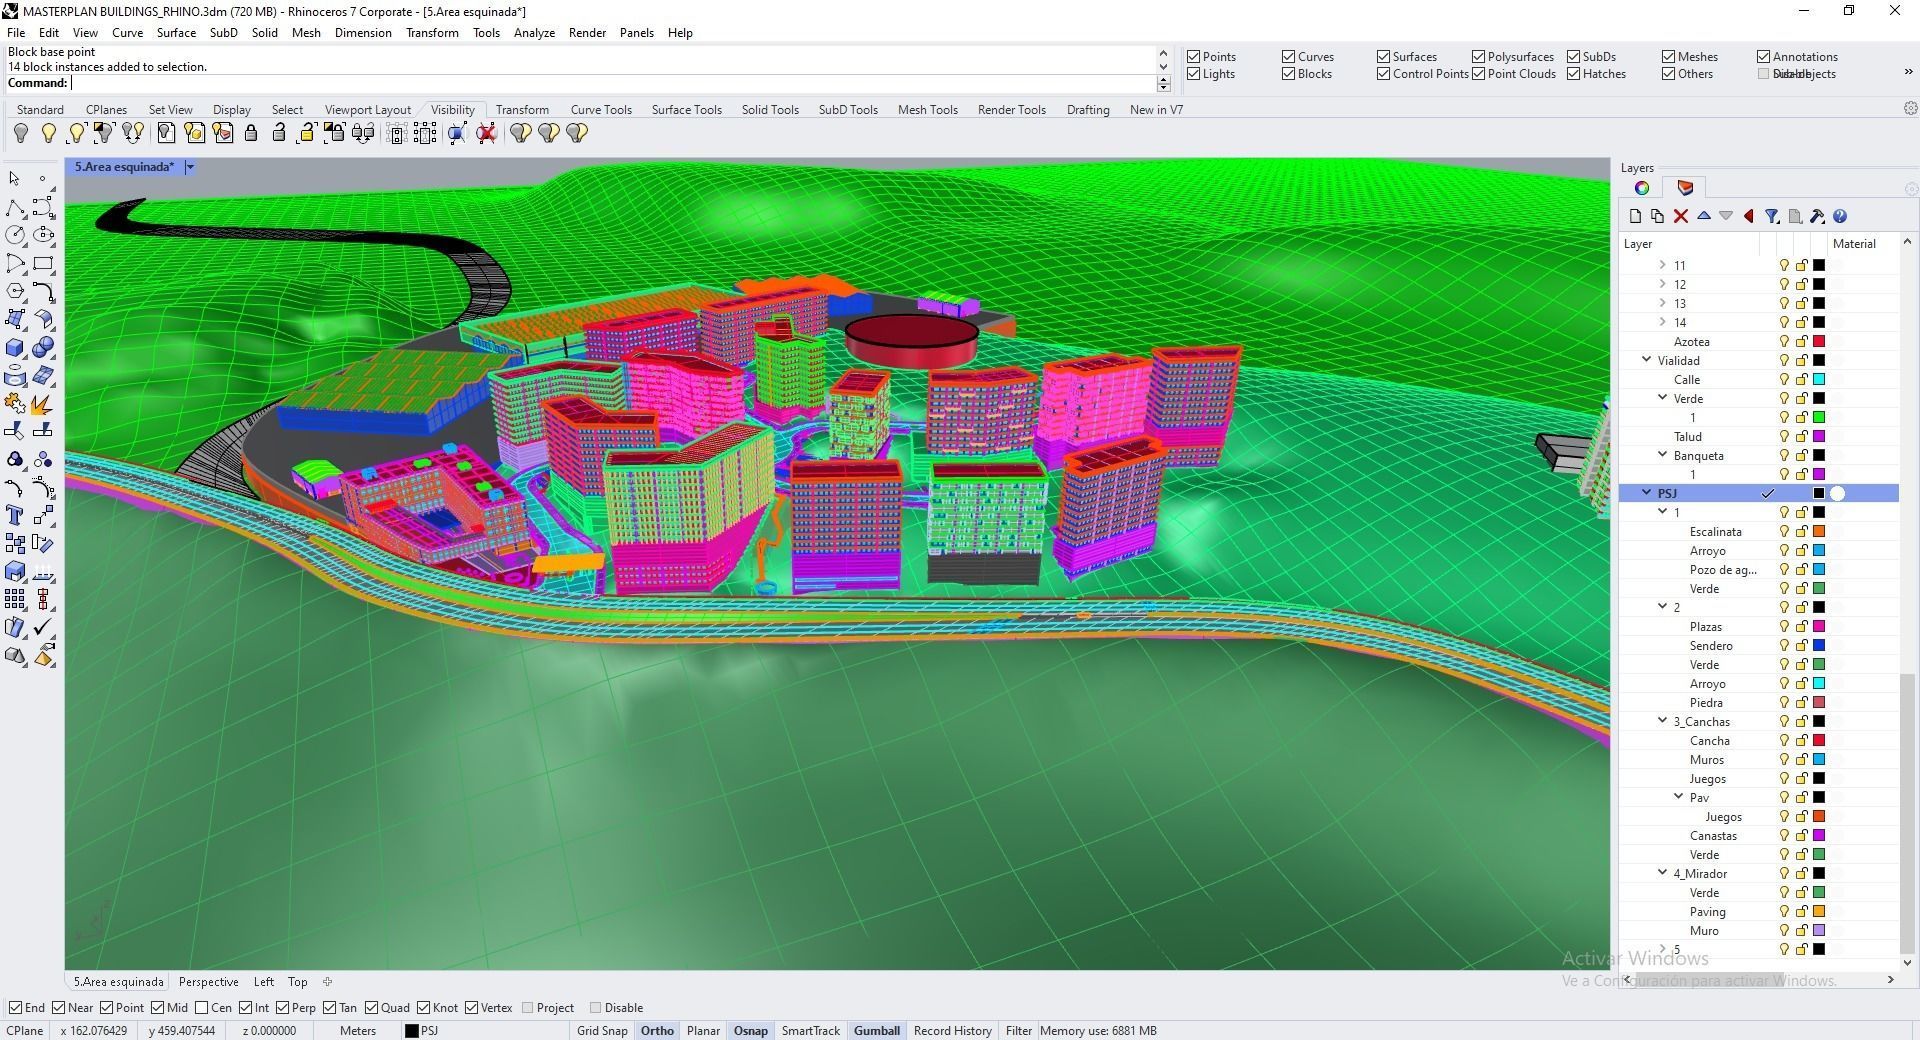Click the check mark icon in left toolbar
Image resolution: width=1920 pixels, height=1040 pixels.
coord(43,628)
